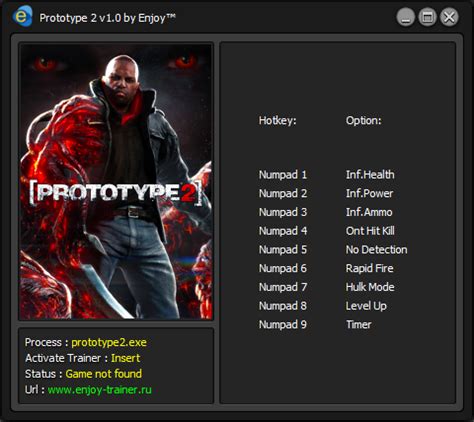Viewport: 474px width, 422px height.
Task: Select the 'Numpad 5' hotkey text
Action: click(x=283, y=250)
